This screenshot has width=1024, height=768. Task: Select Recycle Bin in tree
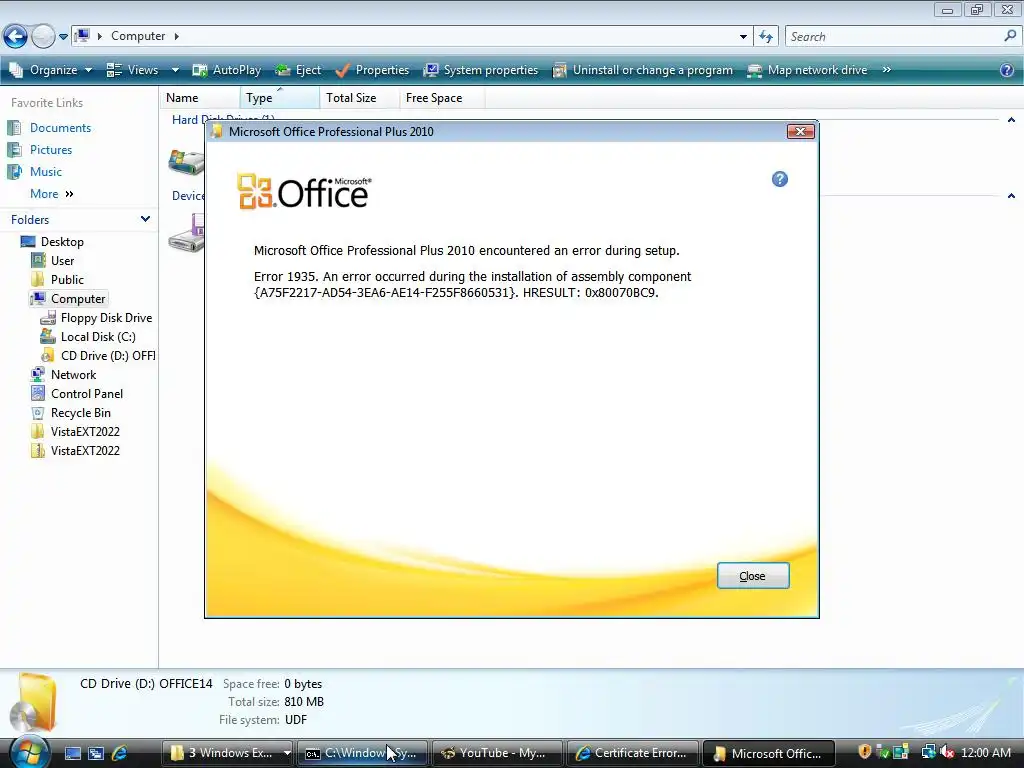80,413
